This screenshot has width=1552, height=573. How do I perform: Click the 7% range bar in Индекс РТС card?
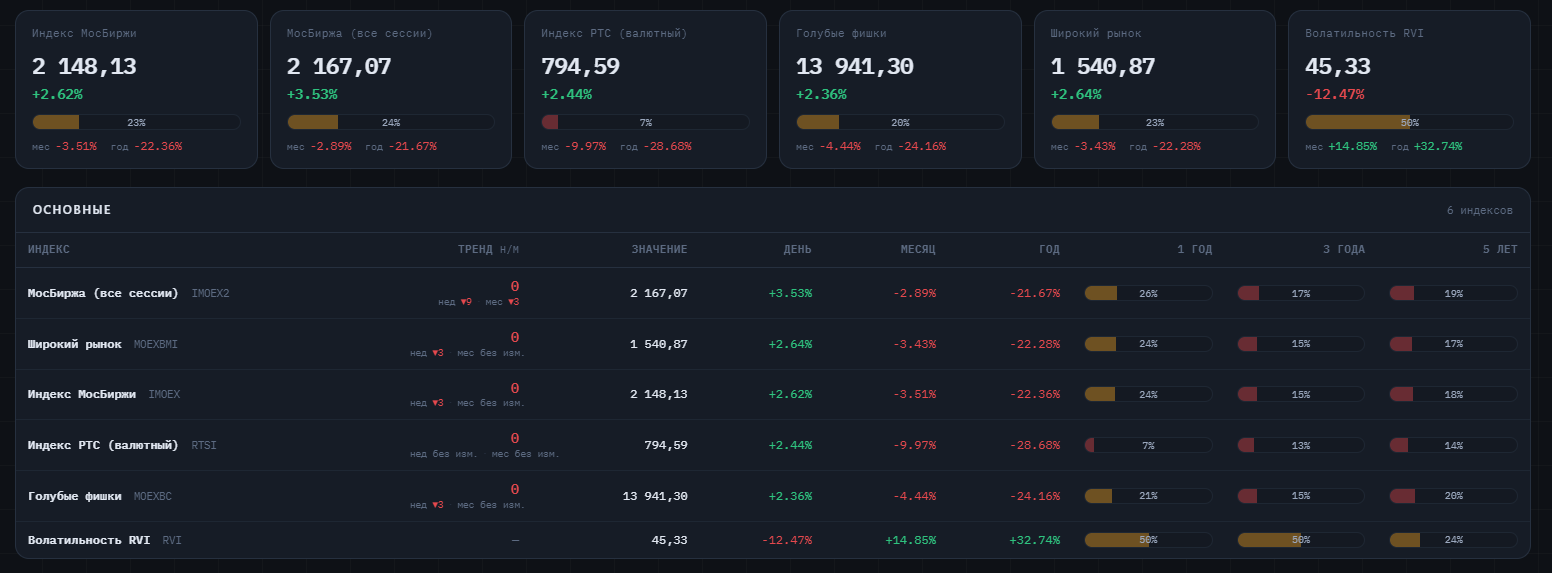(645, 122)
